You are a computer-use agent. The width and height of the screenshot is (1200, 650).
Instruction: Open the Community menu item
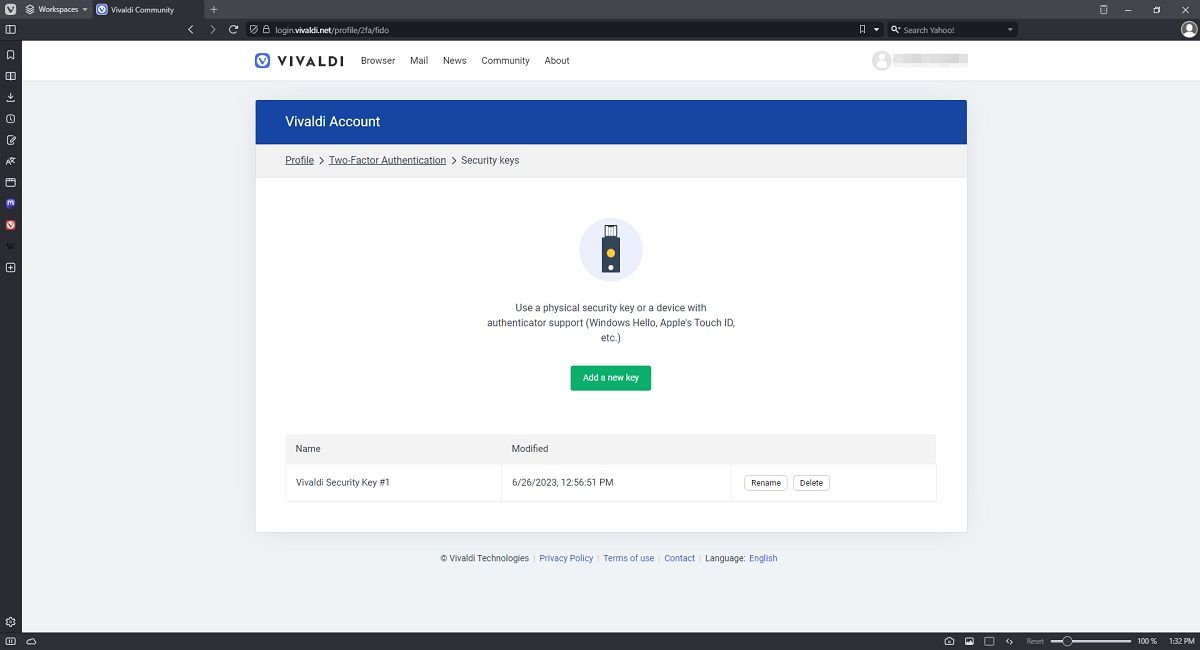coord(505,61)
